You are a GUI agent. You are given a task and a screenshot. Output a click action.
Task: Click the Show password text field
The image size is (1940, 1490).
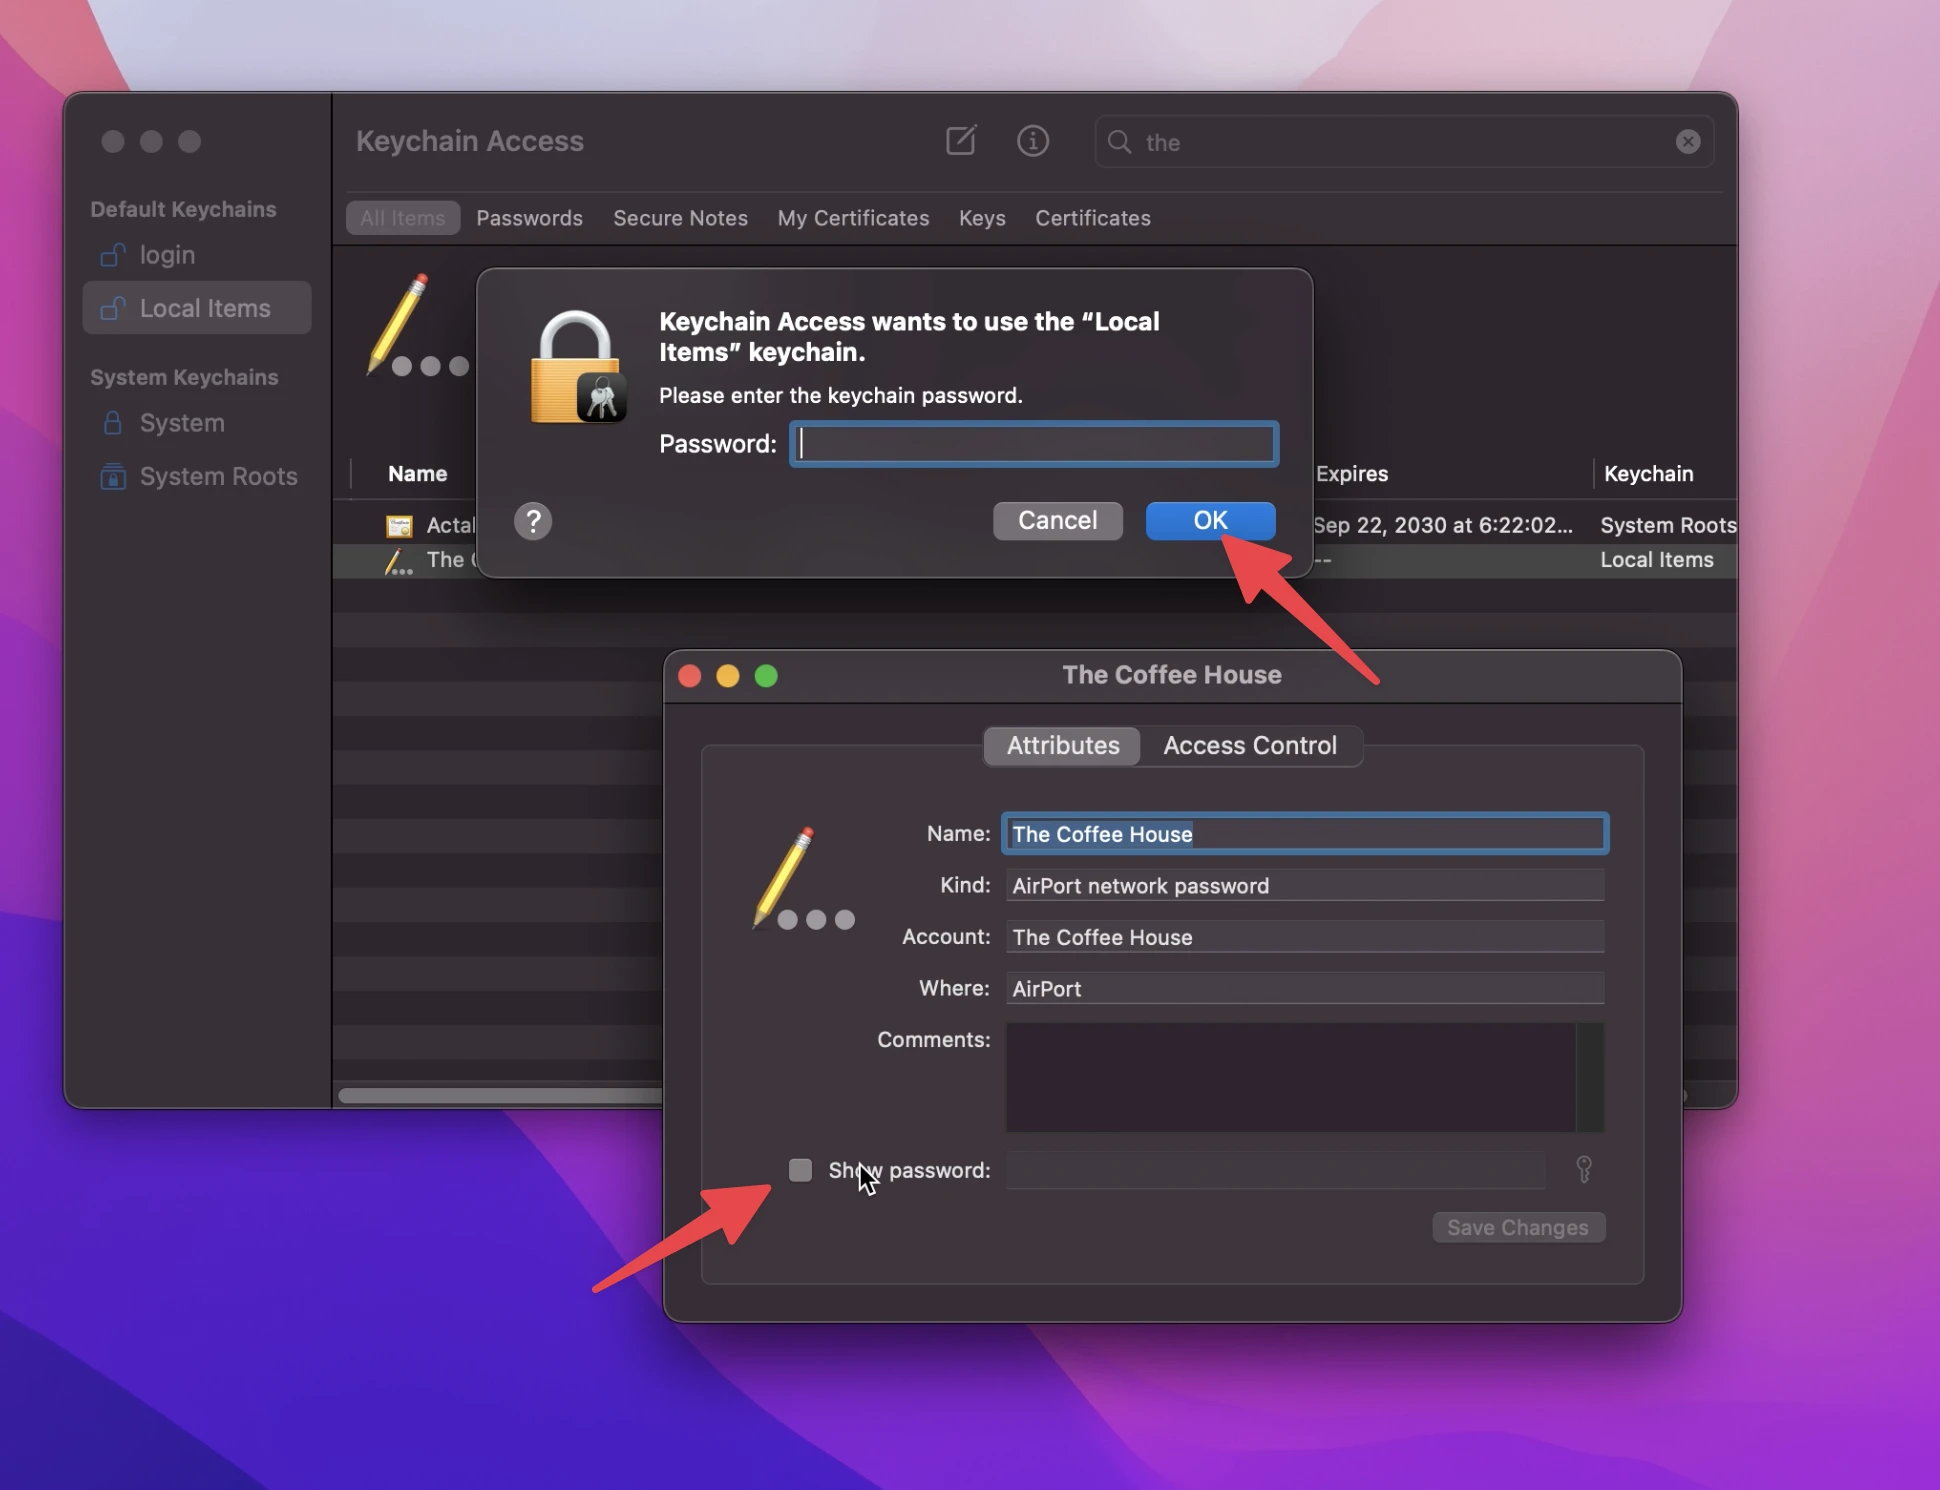[x=1276, y=1170]
